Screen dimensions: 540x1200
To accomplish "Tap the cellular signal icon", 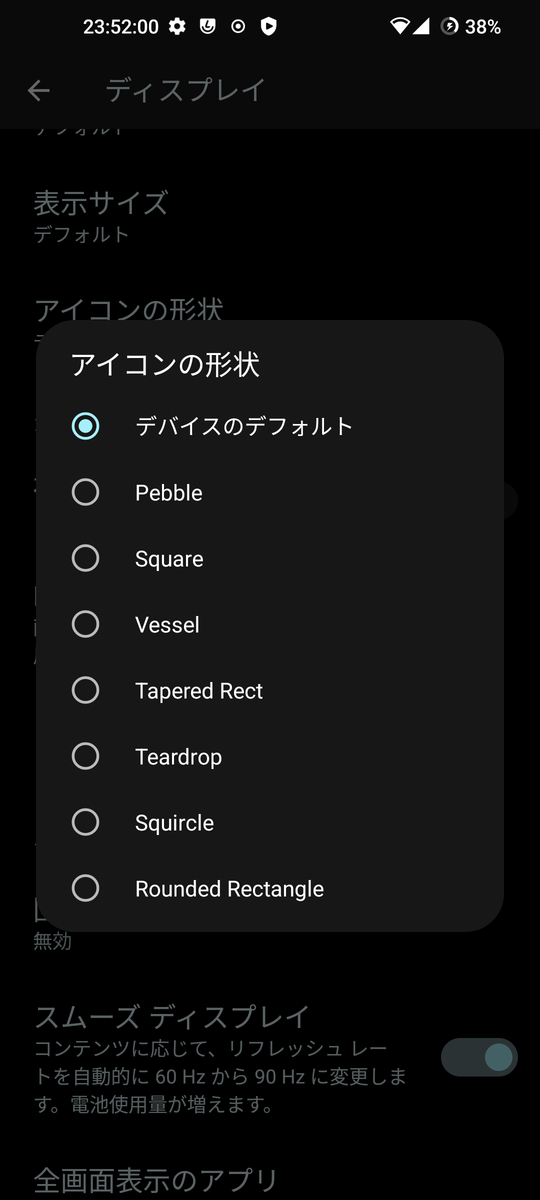I will tap(422, 27).
